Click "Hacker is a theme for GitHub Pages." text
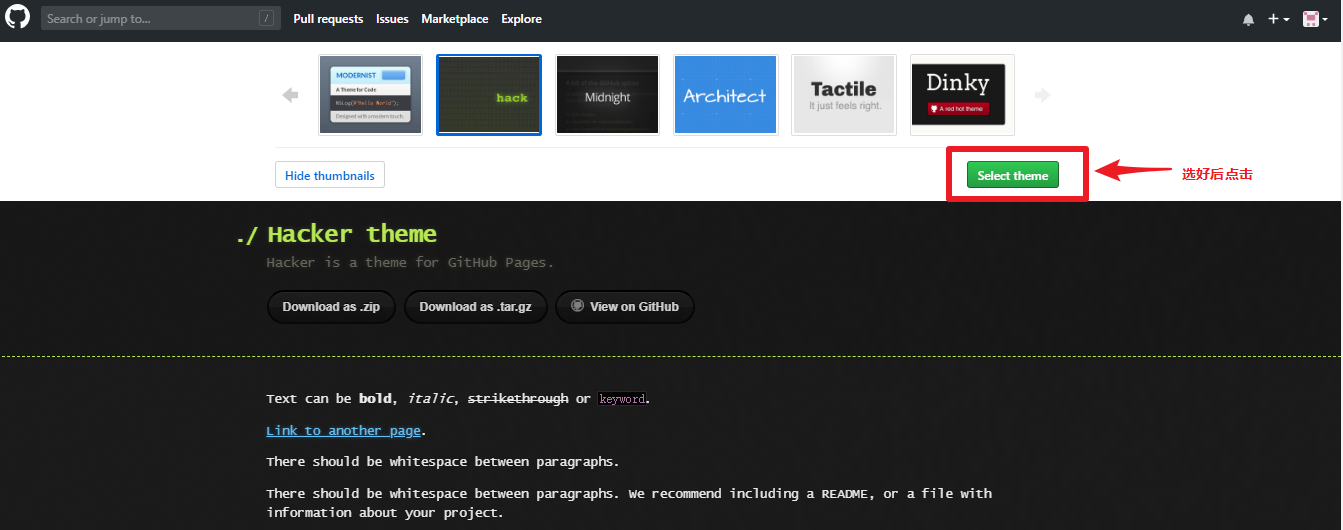The height and width of the screenshot is (530, 1343). point(410,263)
